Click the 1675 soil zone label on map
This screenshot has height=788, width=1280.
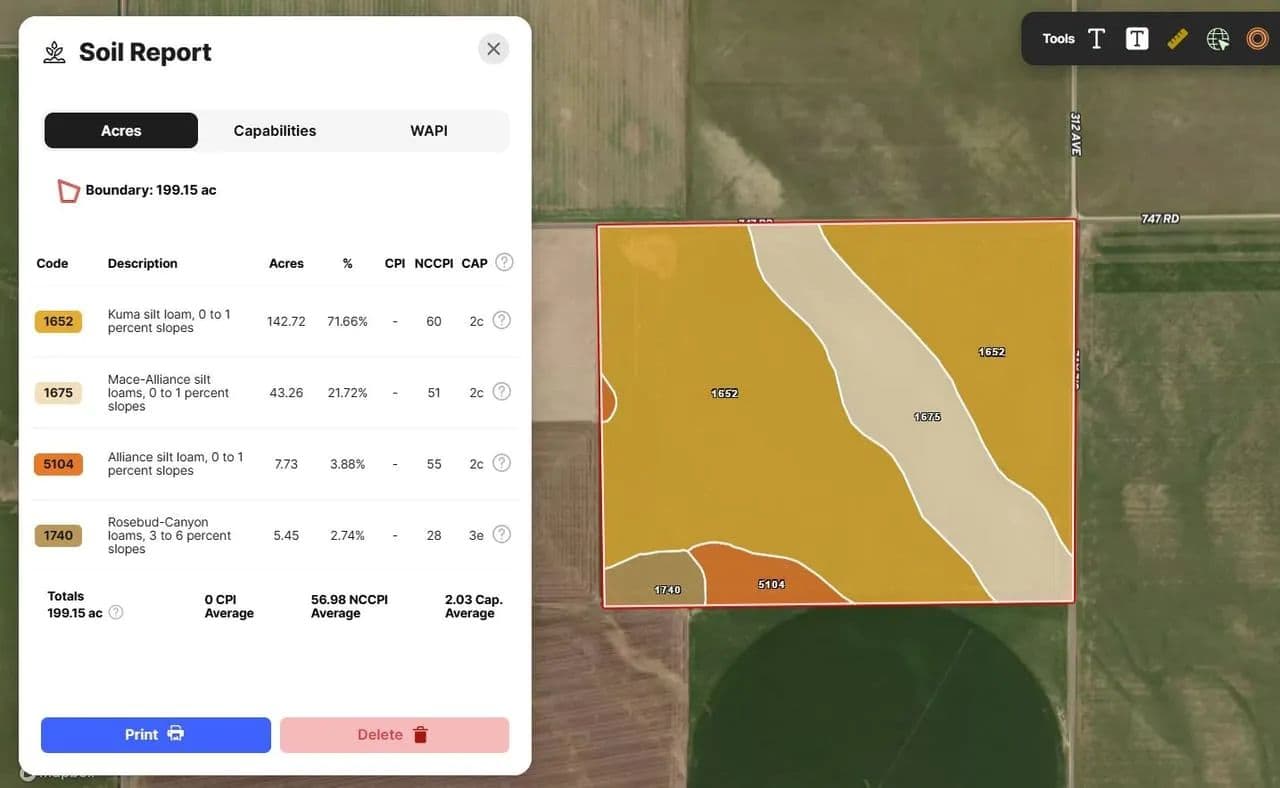click(927, 416)
